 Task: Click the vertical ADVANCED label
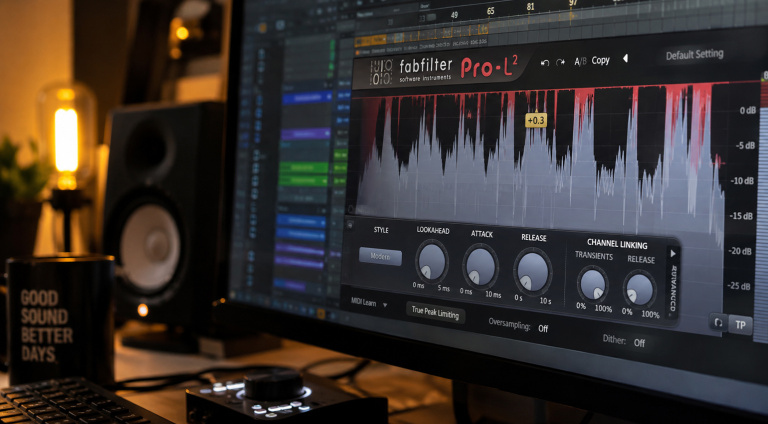click(x=673, y=289)
